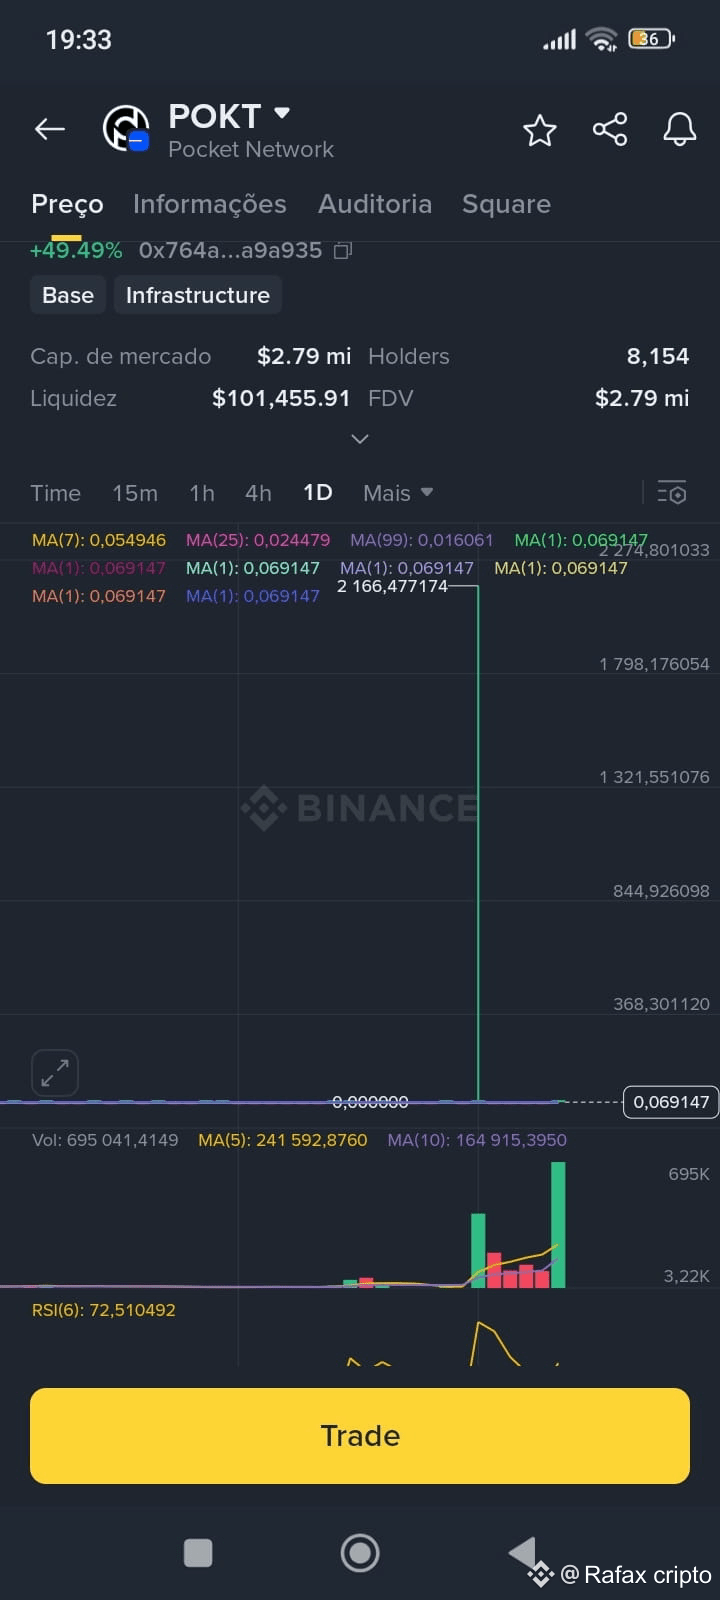
Task: Tap the Cap. de mercado value
Action: click(x=304, y=356)
